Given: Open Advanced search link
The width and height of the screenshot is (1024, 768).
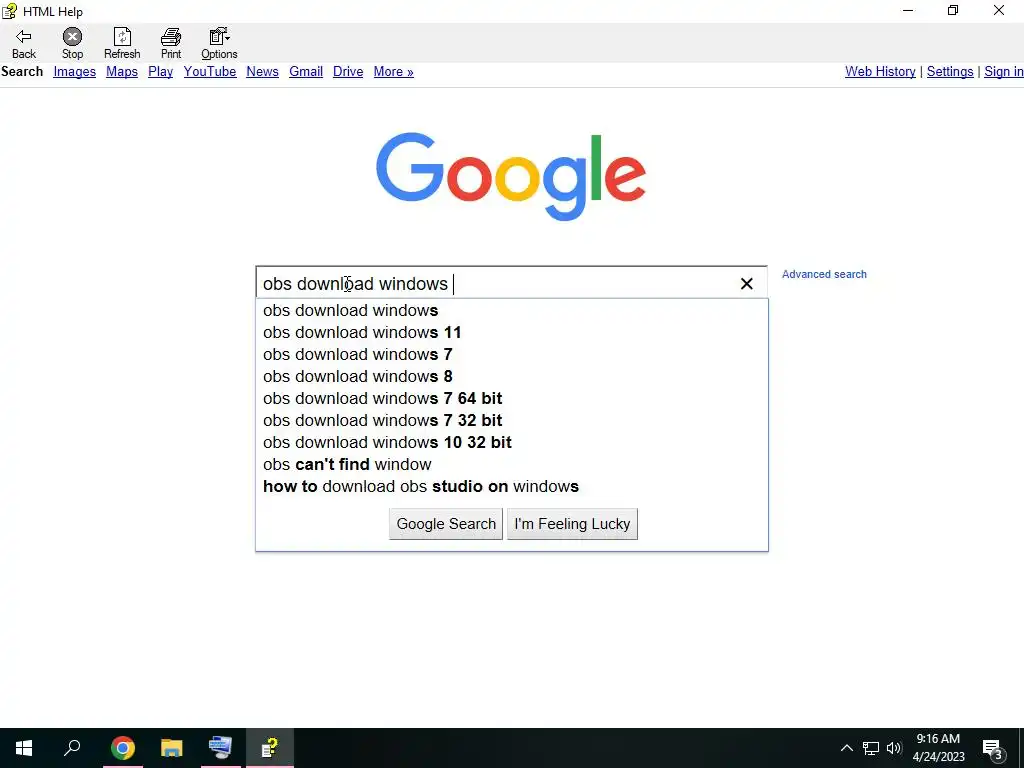Looking at the screenshot, I should pos(824,274).
